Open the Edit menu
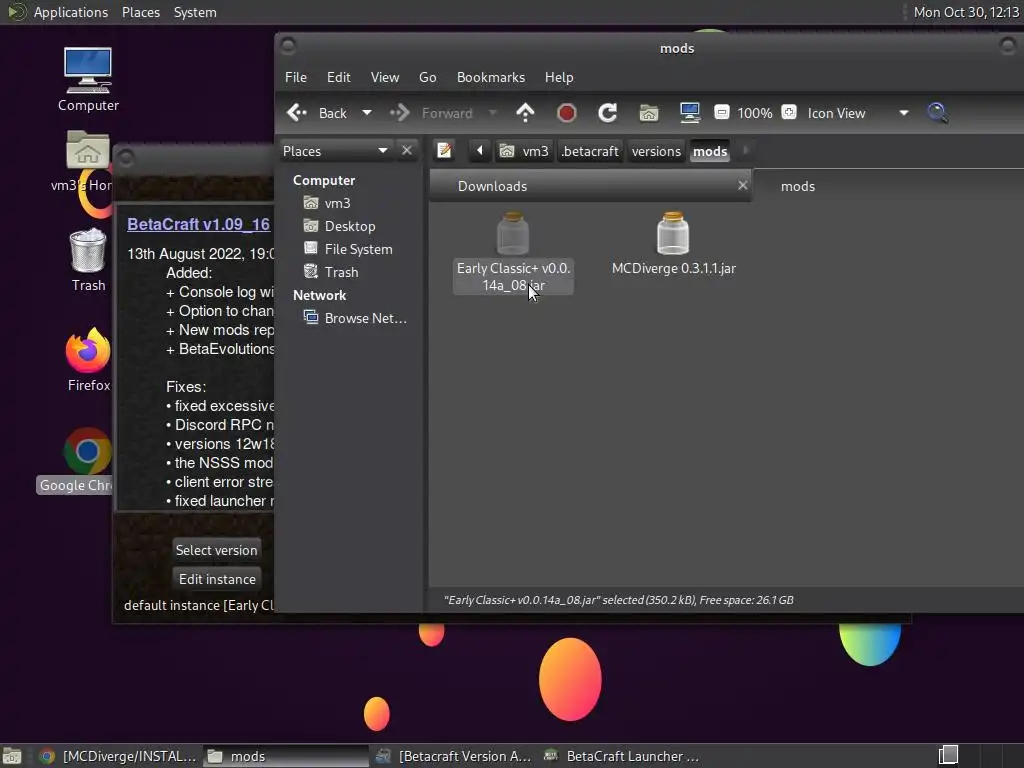 pyautogui.click(x=338, y=77)
